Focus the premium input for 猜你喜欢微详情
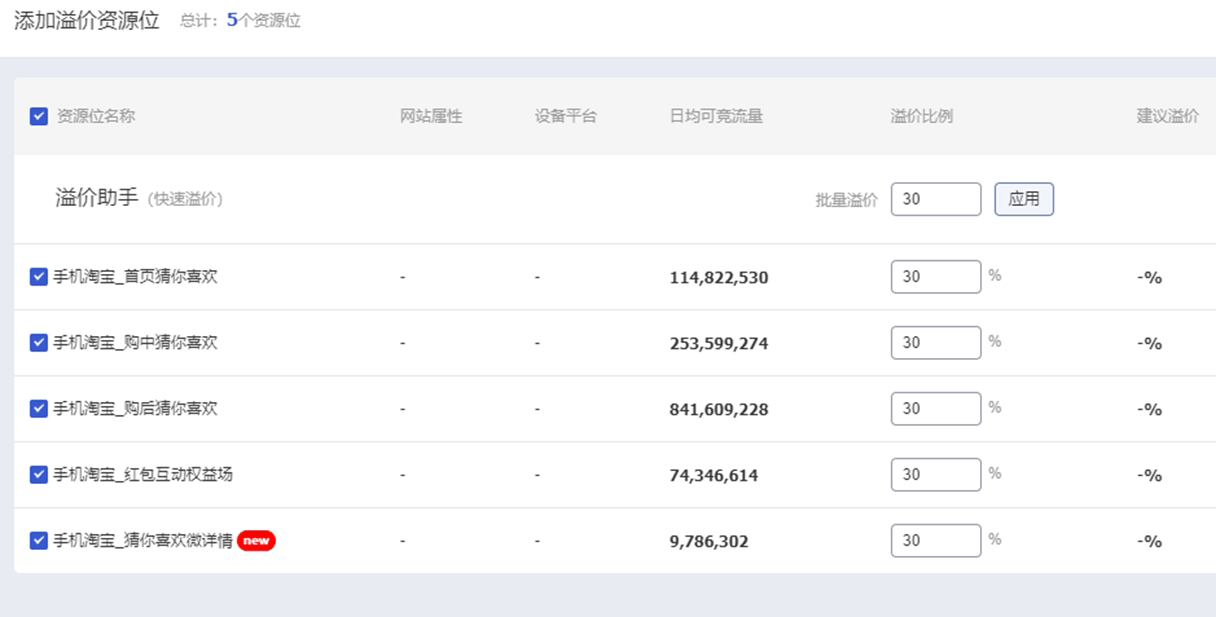 tap(935, 541)
